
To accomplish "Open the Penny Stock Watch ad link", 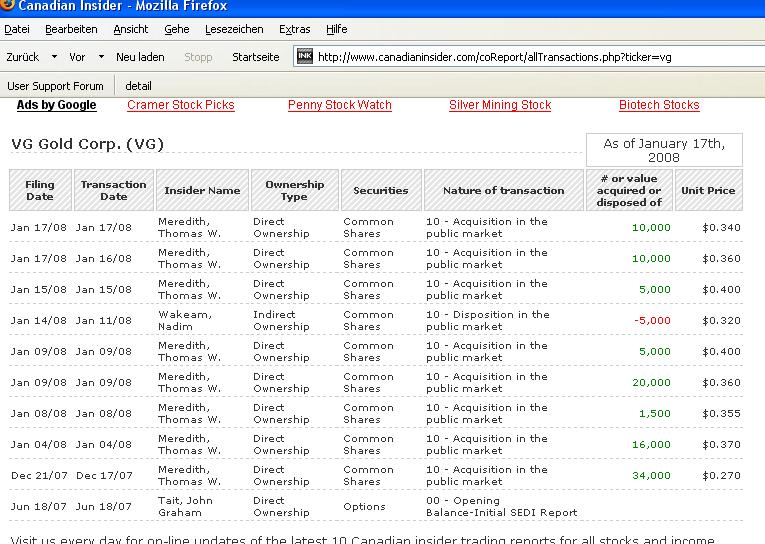I will coord(340,105).
